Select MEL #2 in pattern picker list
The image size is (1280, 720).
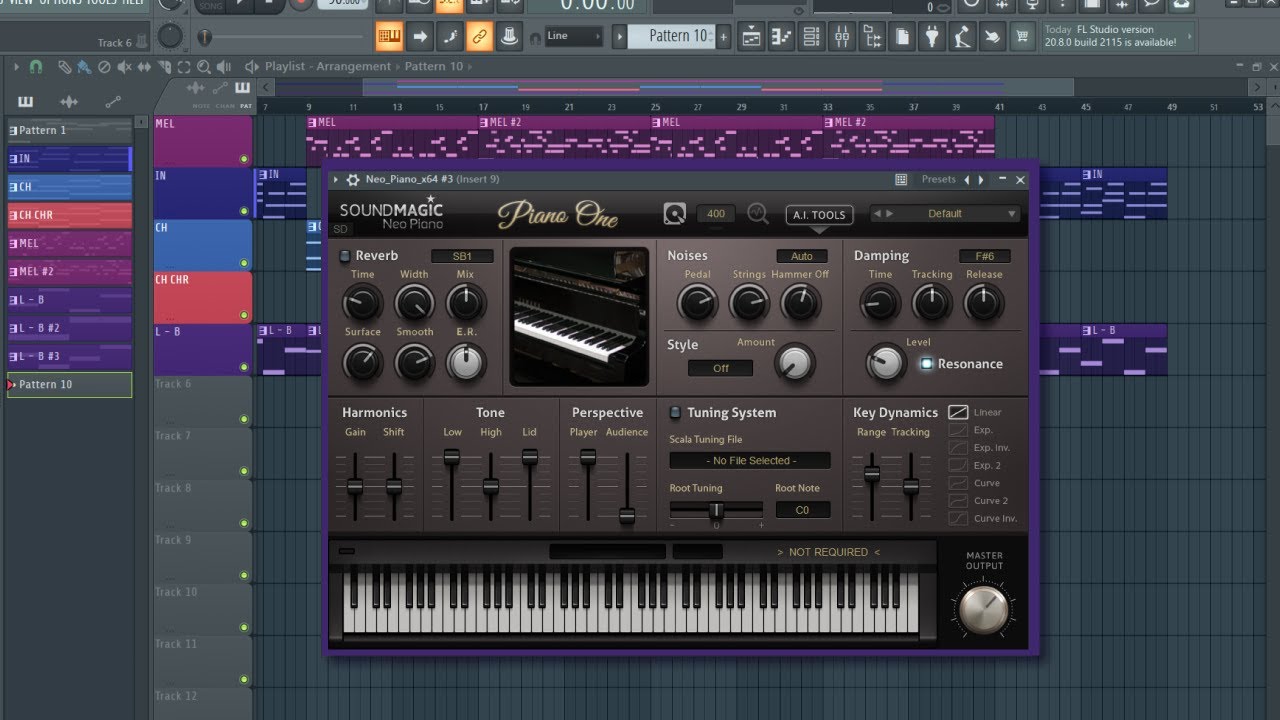coord(69,271)
